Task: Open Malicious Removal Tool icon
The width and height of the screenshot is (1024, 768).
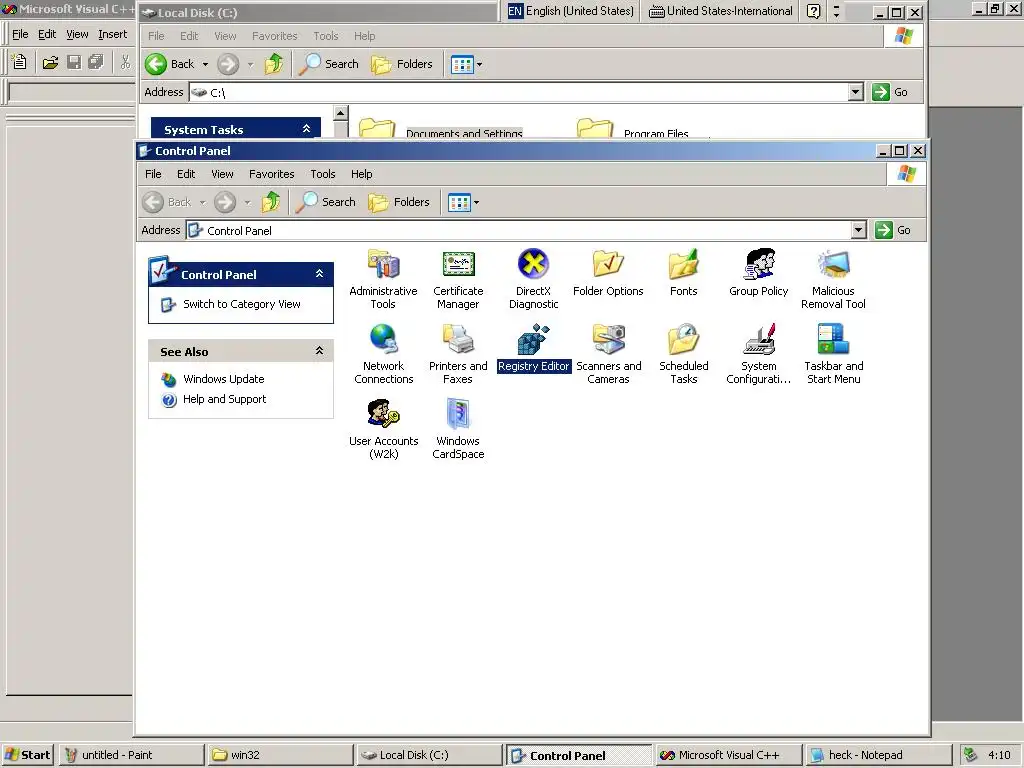Action: (x=833, y=264)
